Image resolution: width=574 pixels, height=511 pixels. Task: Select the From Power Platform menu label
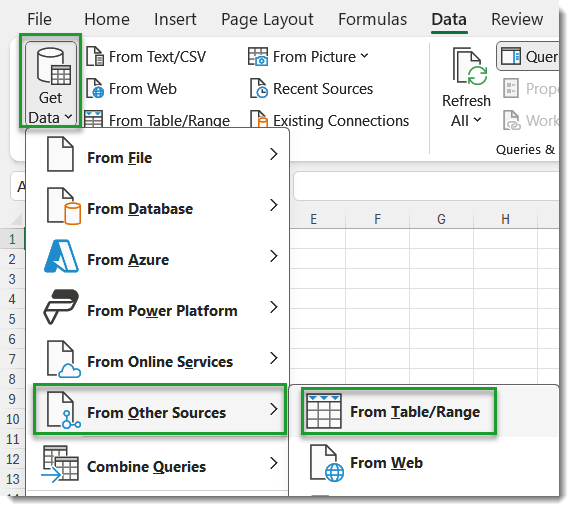[x=162, y=311]
